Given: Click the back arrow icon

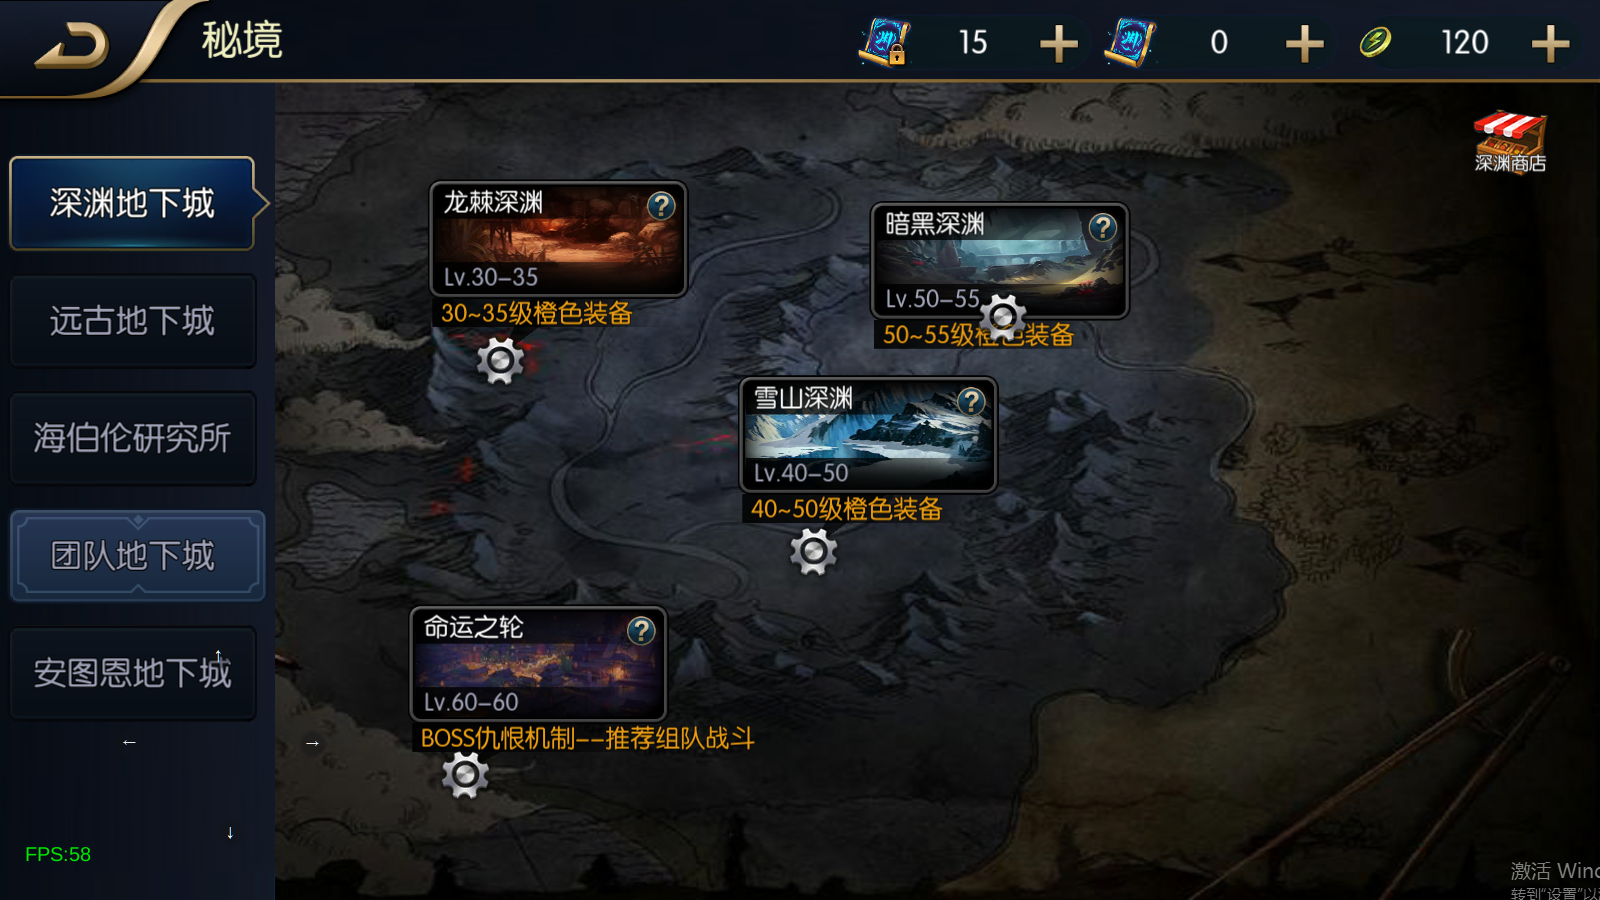Looking at the screenshot, I should [72, 46].
